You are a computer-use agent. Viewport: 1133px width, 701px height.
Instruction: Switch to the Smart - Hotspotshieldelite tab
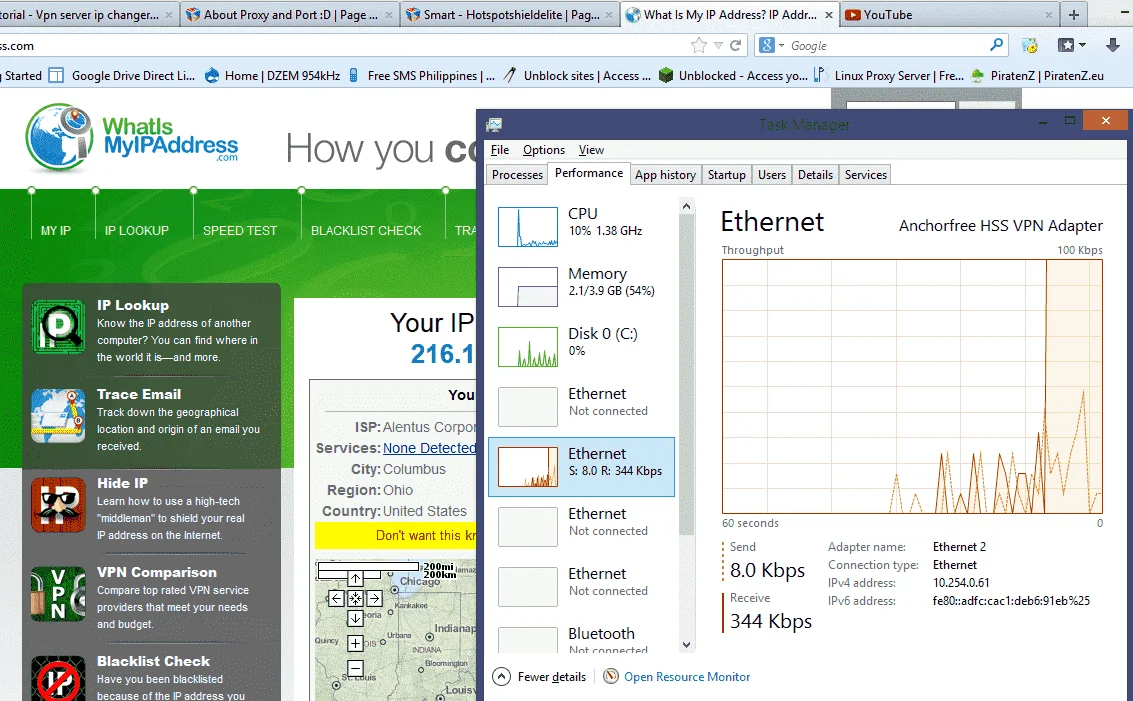click(x=510, y=14)
